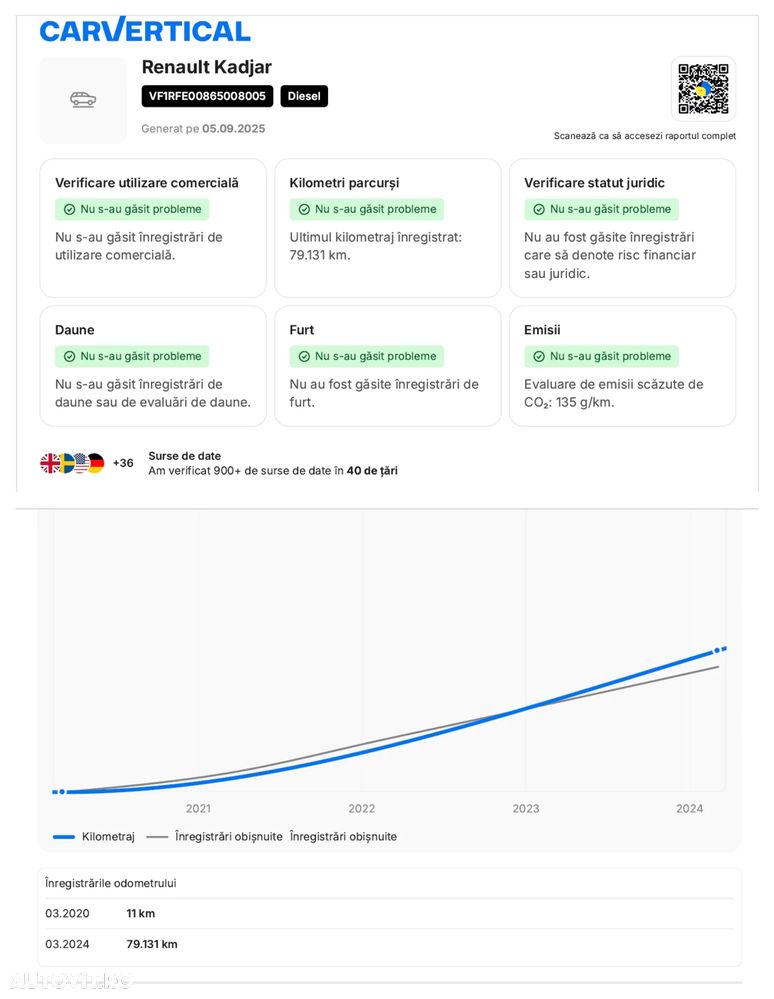Click the carVertical logo

pyautogui.click(x=145, y=30)
